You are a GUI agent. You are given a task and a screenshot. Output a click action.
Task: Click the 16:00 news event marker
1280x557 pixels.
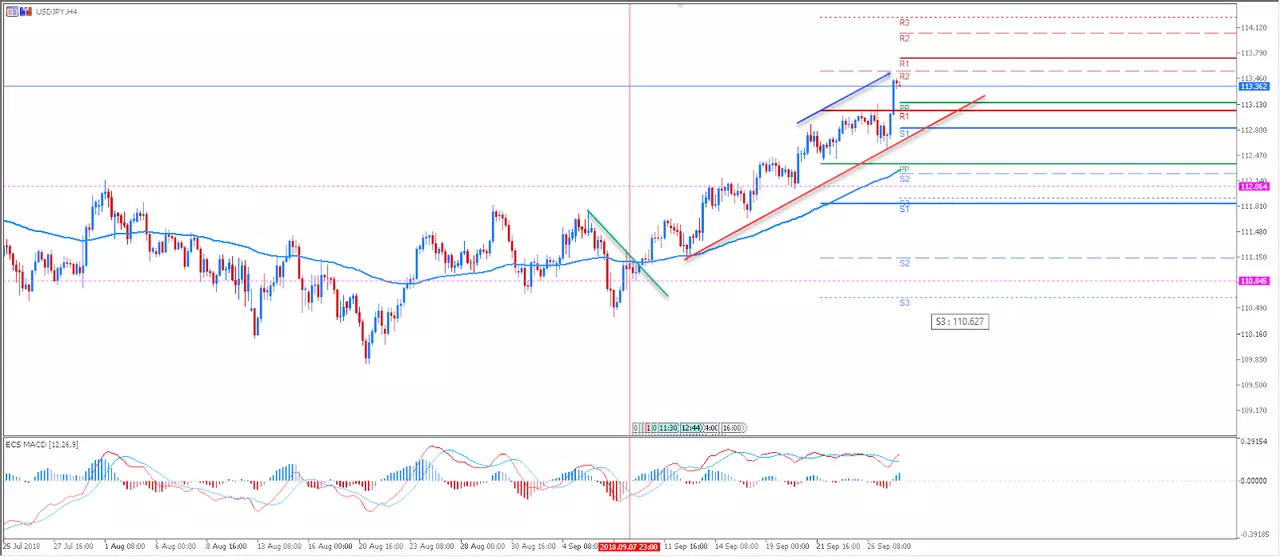[734, 428]
